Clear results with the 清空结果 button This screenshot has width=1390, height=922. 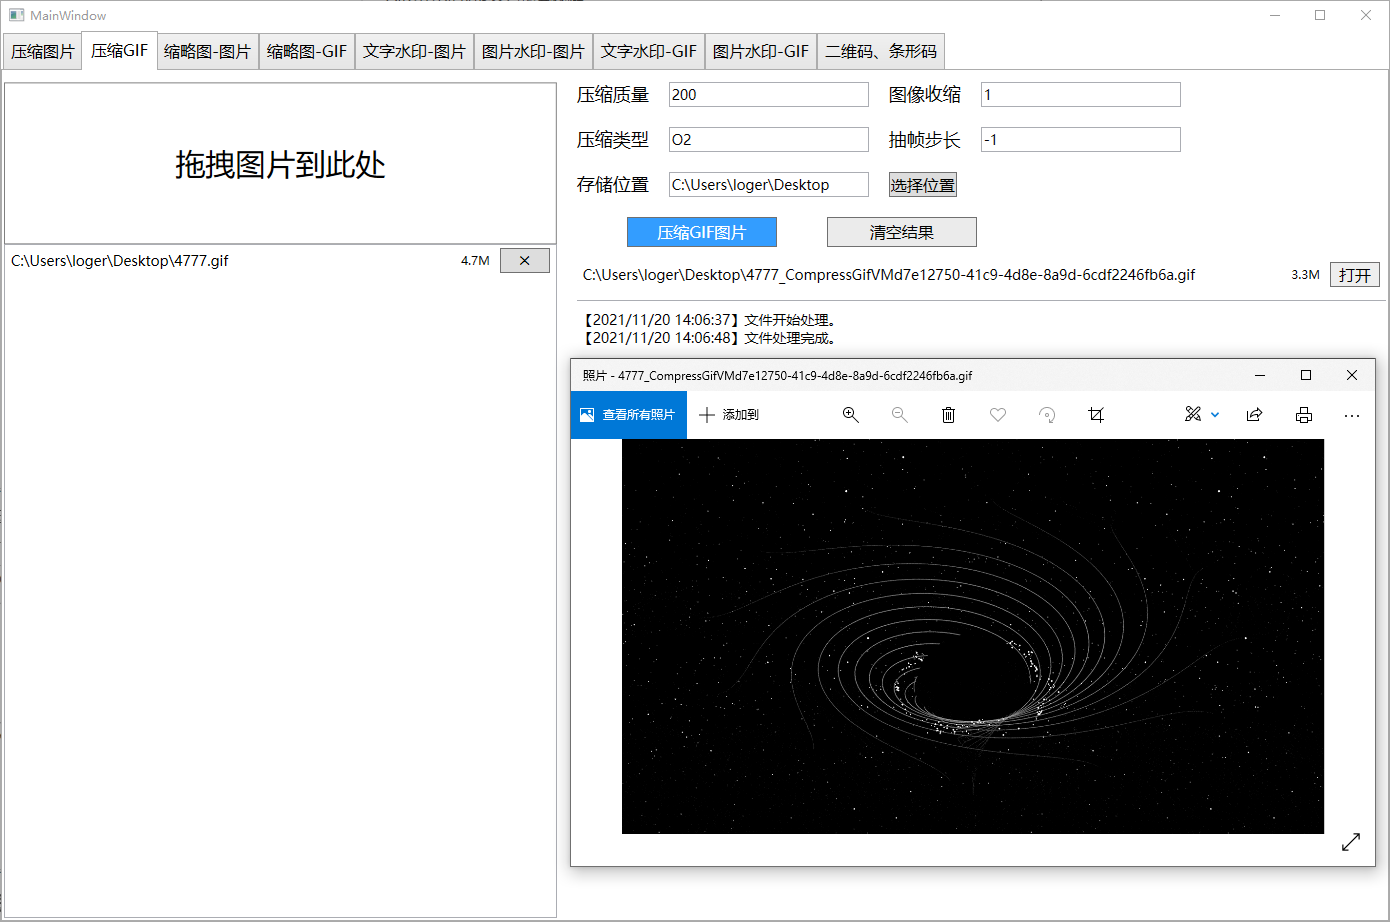pos(901,231)
